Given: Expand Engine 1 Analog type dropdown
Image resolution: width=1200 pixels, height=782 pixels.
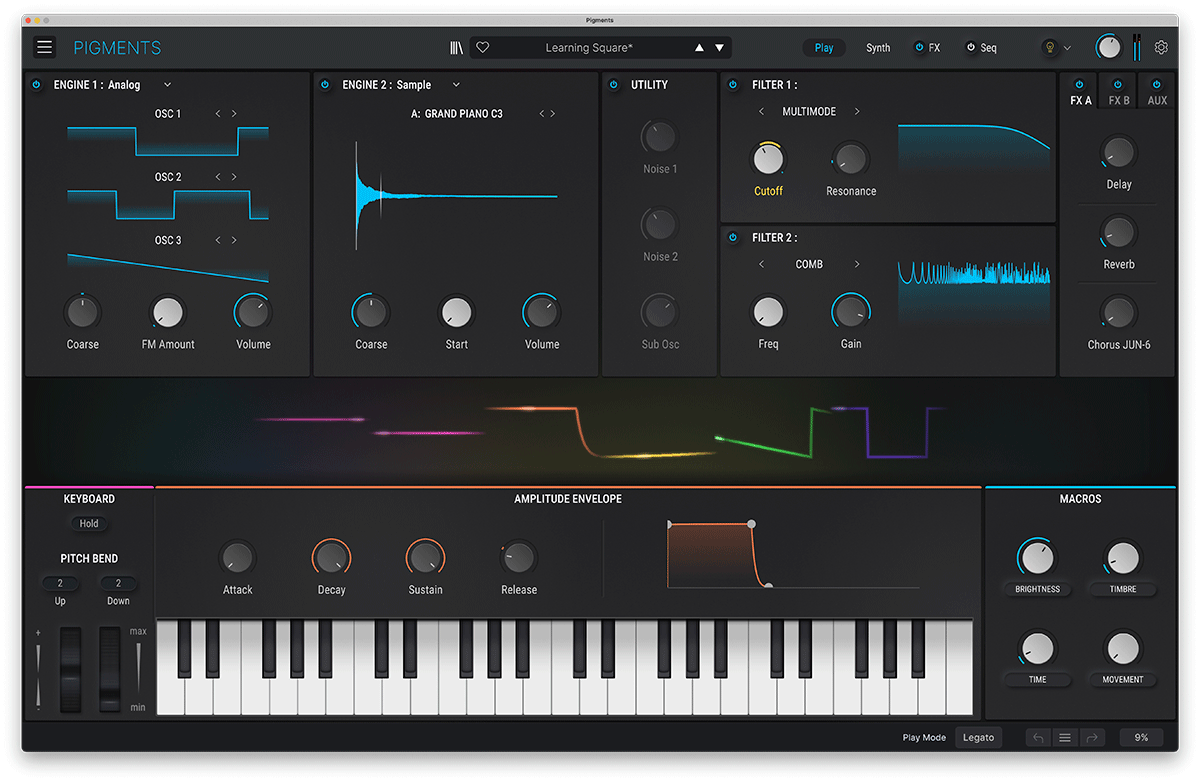Looking at the screenshot, I should point(167,85).
